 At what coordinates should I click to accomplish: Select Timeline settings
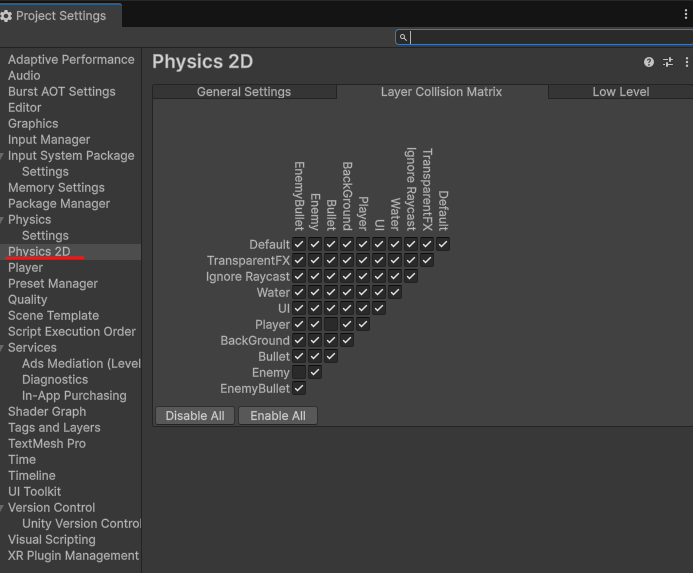click(x=32, y=476)
